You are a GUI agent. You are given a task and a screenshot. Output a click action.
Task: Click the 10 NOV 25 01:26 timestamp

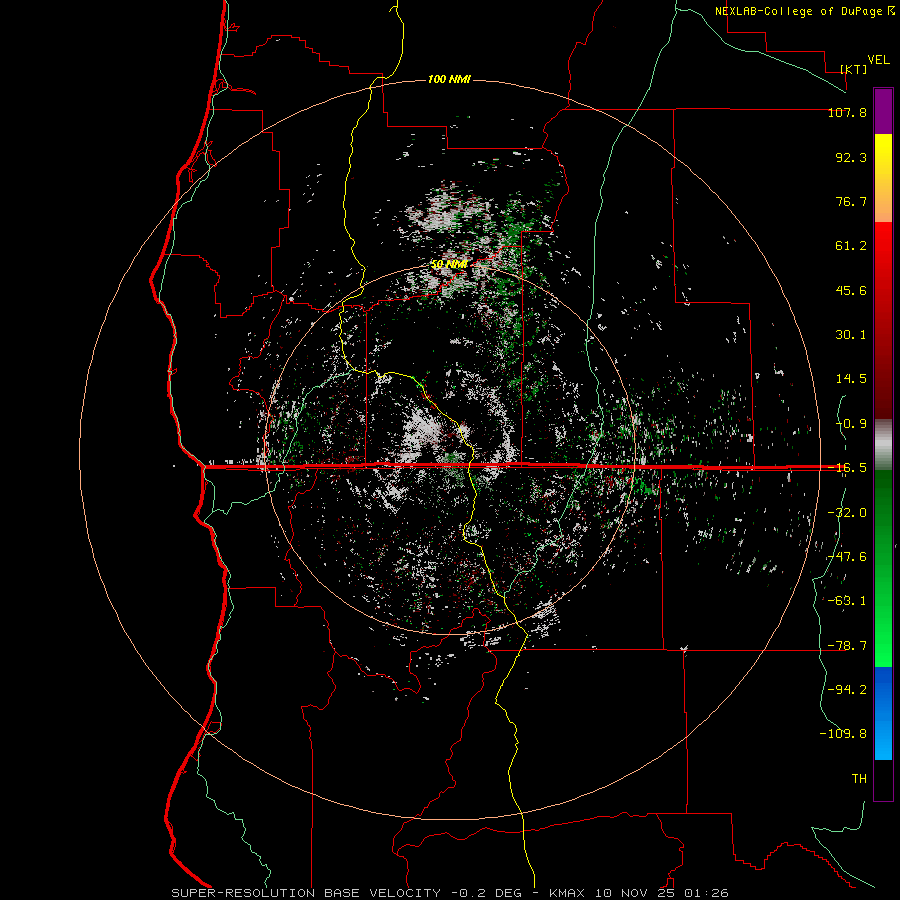pyautogui.click(x=661, y=893)
